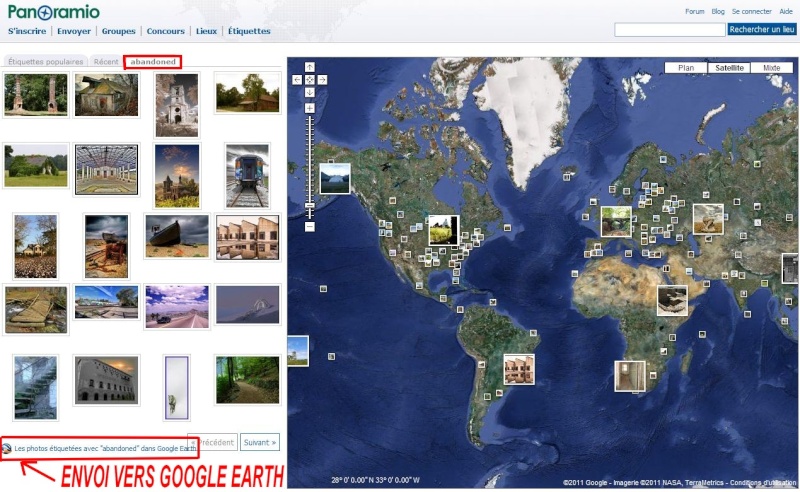Click Rechercher un lieu button

[x=762, y=30]
